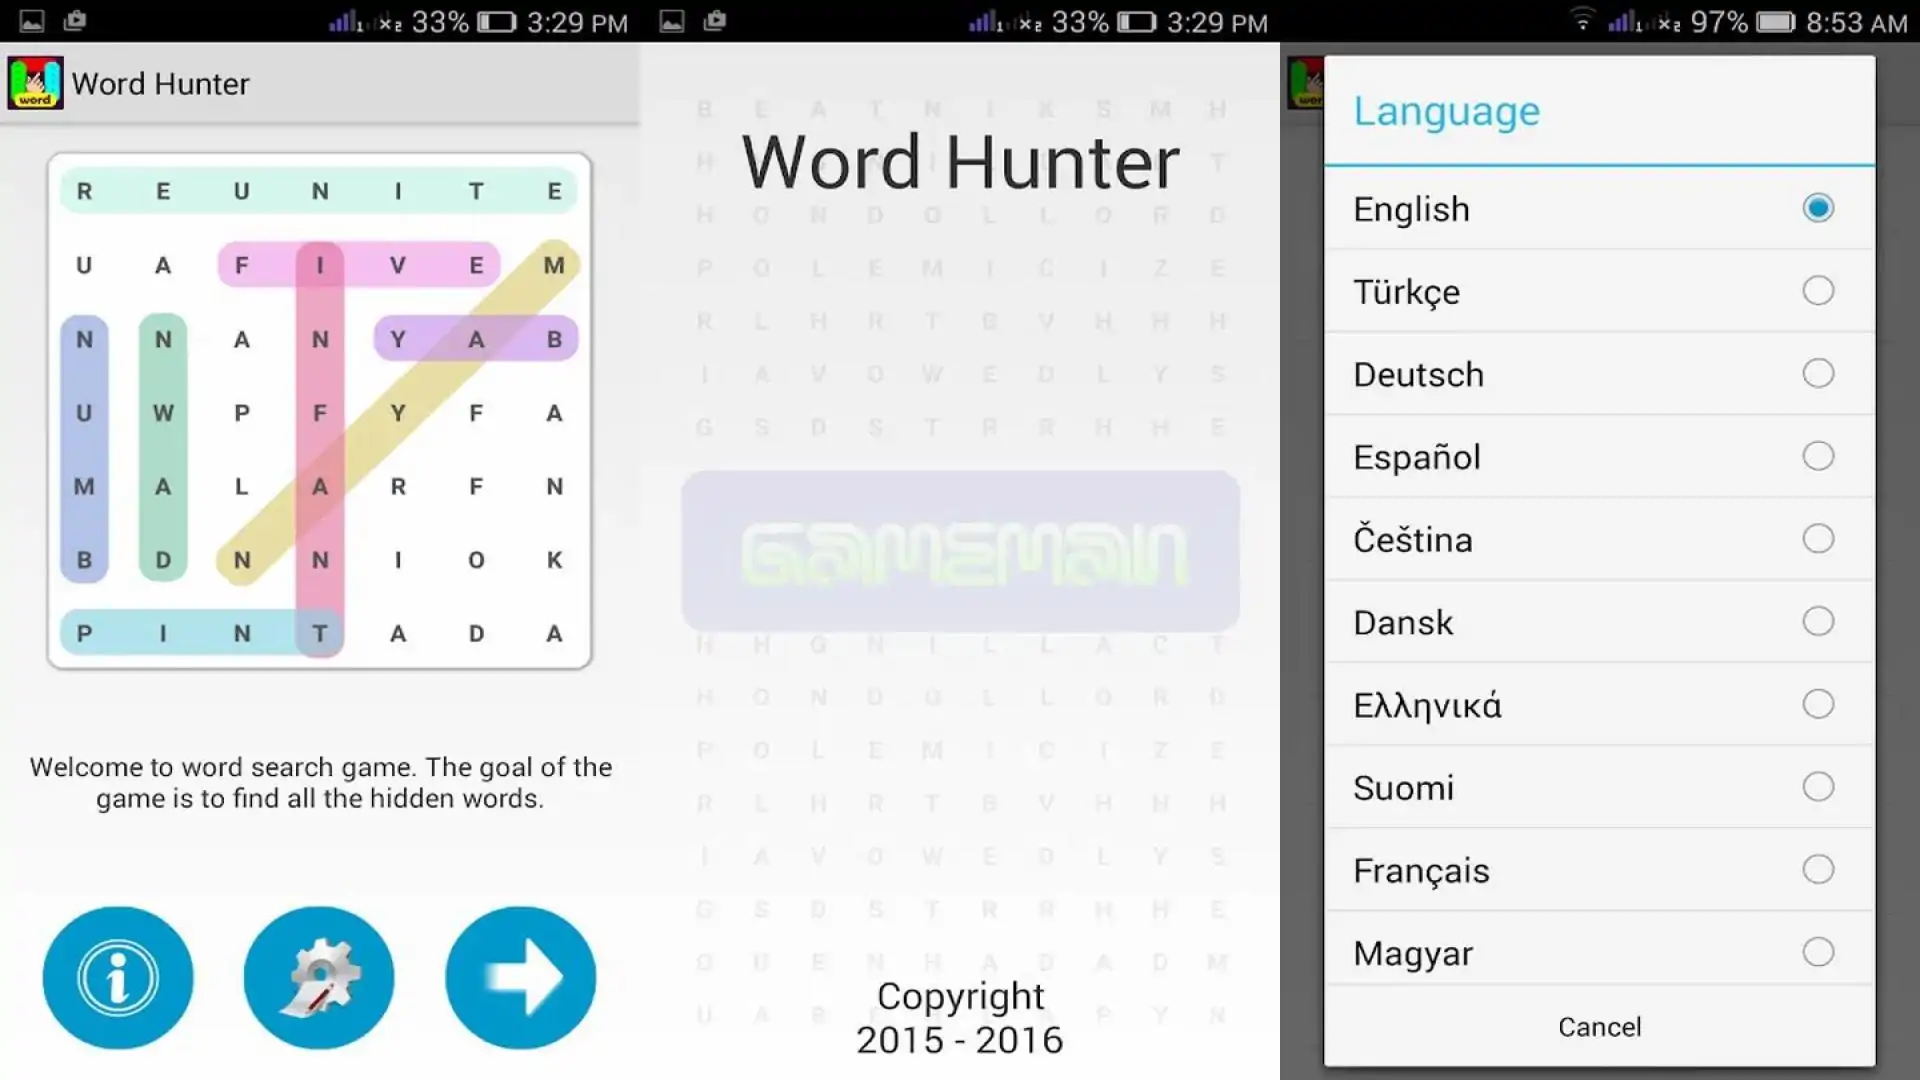Open the info button with circled i
The width and height of the screenshot is (1920, 1080).
coord(118,977)
